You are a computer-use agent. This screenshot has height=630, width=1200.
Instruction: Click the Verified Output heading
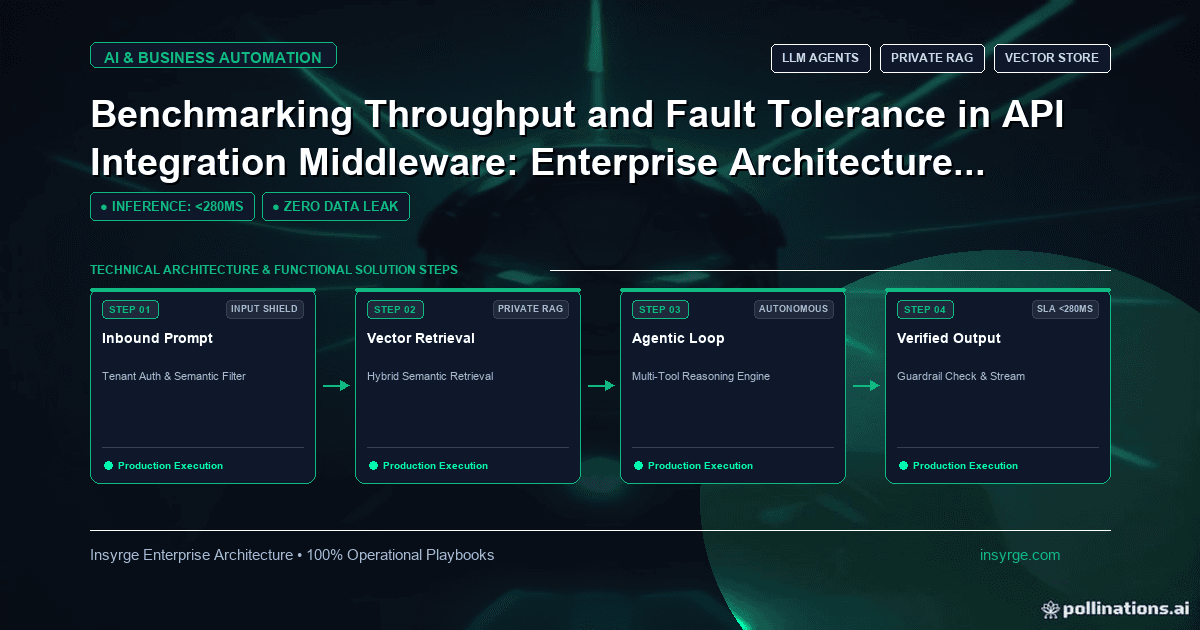point(949,338)
